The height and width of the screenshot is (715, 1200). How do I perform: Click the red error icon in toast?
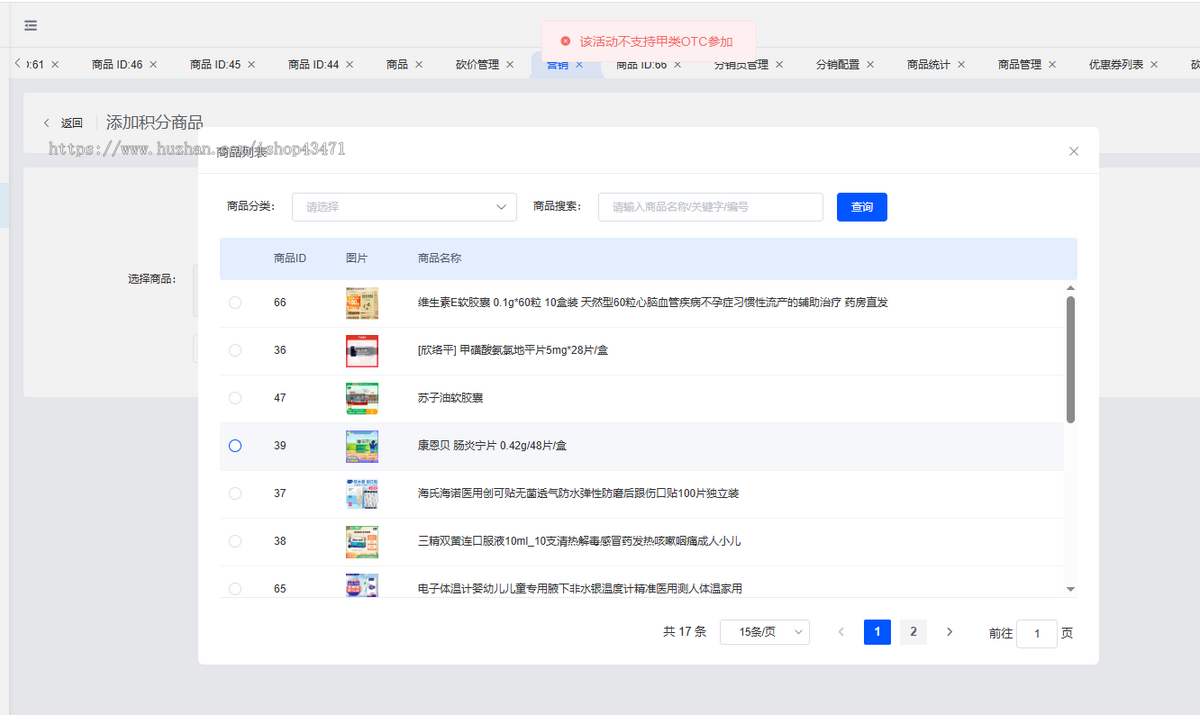565,41
